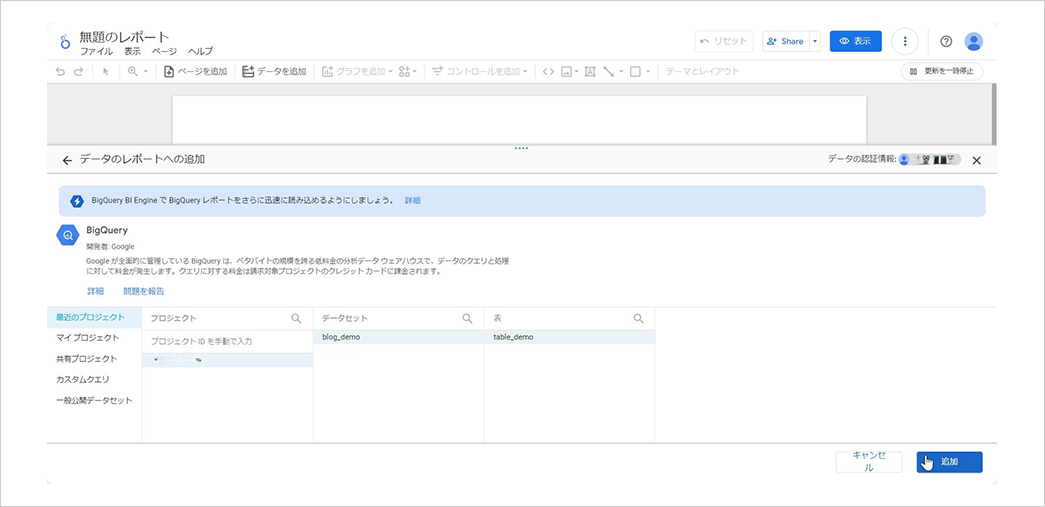Open Share options dropdown arrow
The image size is (1045, 507).
coord(815,41)
